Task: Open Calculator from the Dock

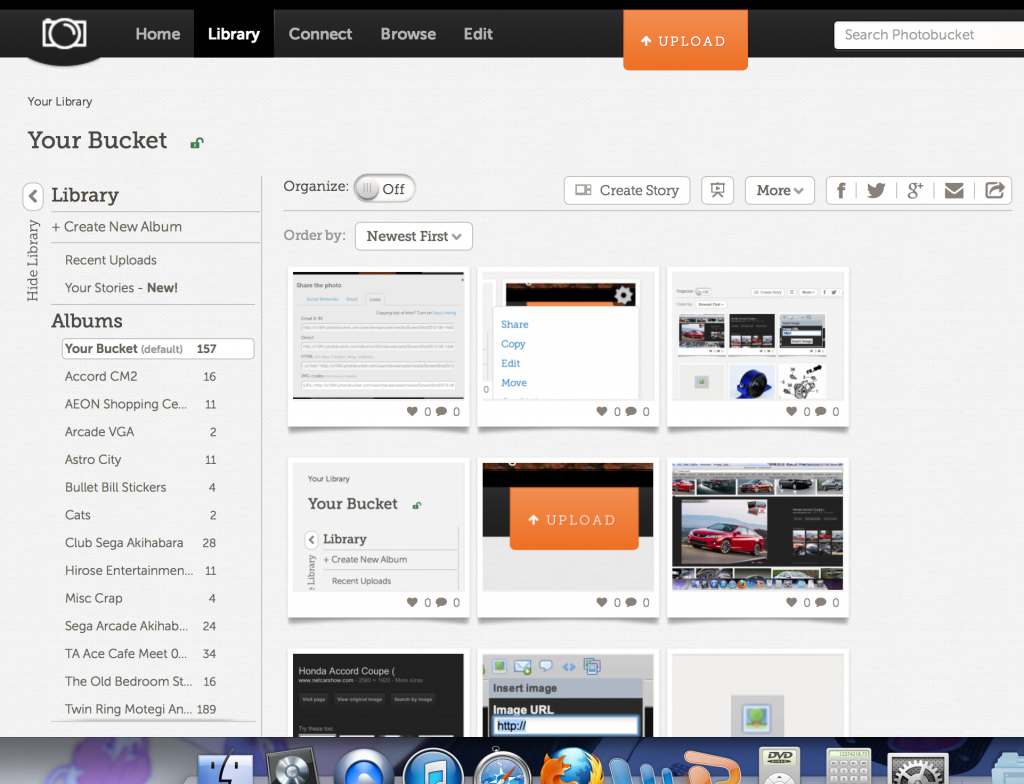Action: click(x=848, y=766)
